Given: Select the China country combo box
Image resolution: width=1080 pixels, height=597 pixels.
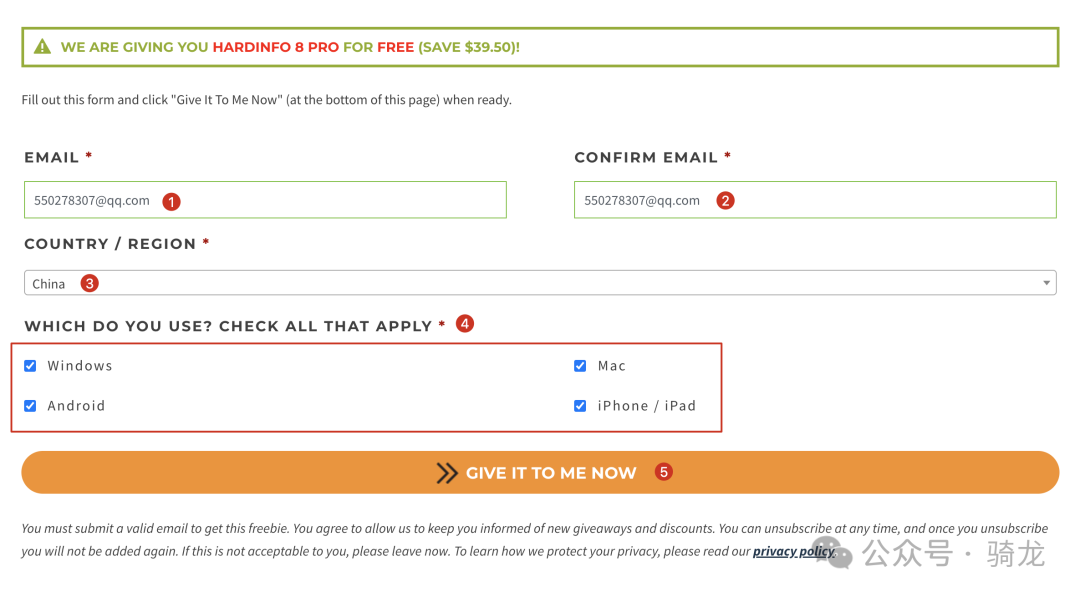Looking at the screenshot, I should [x=540, y=283].
